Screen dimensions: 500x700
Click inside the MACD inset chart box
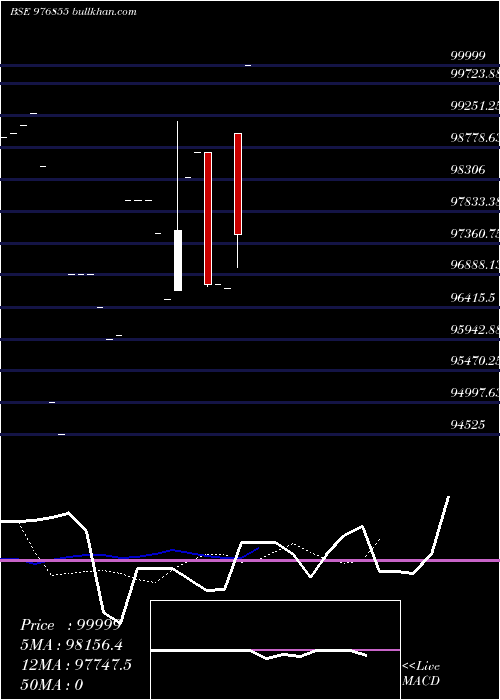pos(275,650)
